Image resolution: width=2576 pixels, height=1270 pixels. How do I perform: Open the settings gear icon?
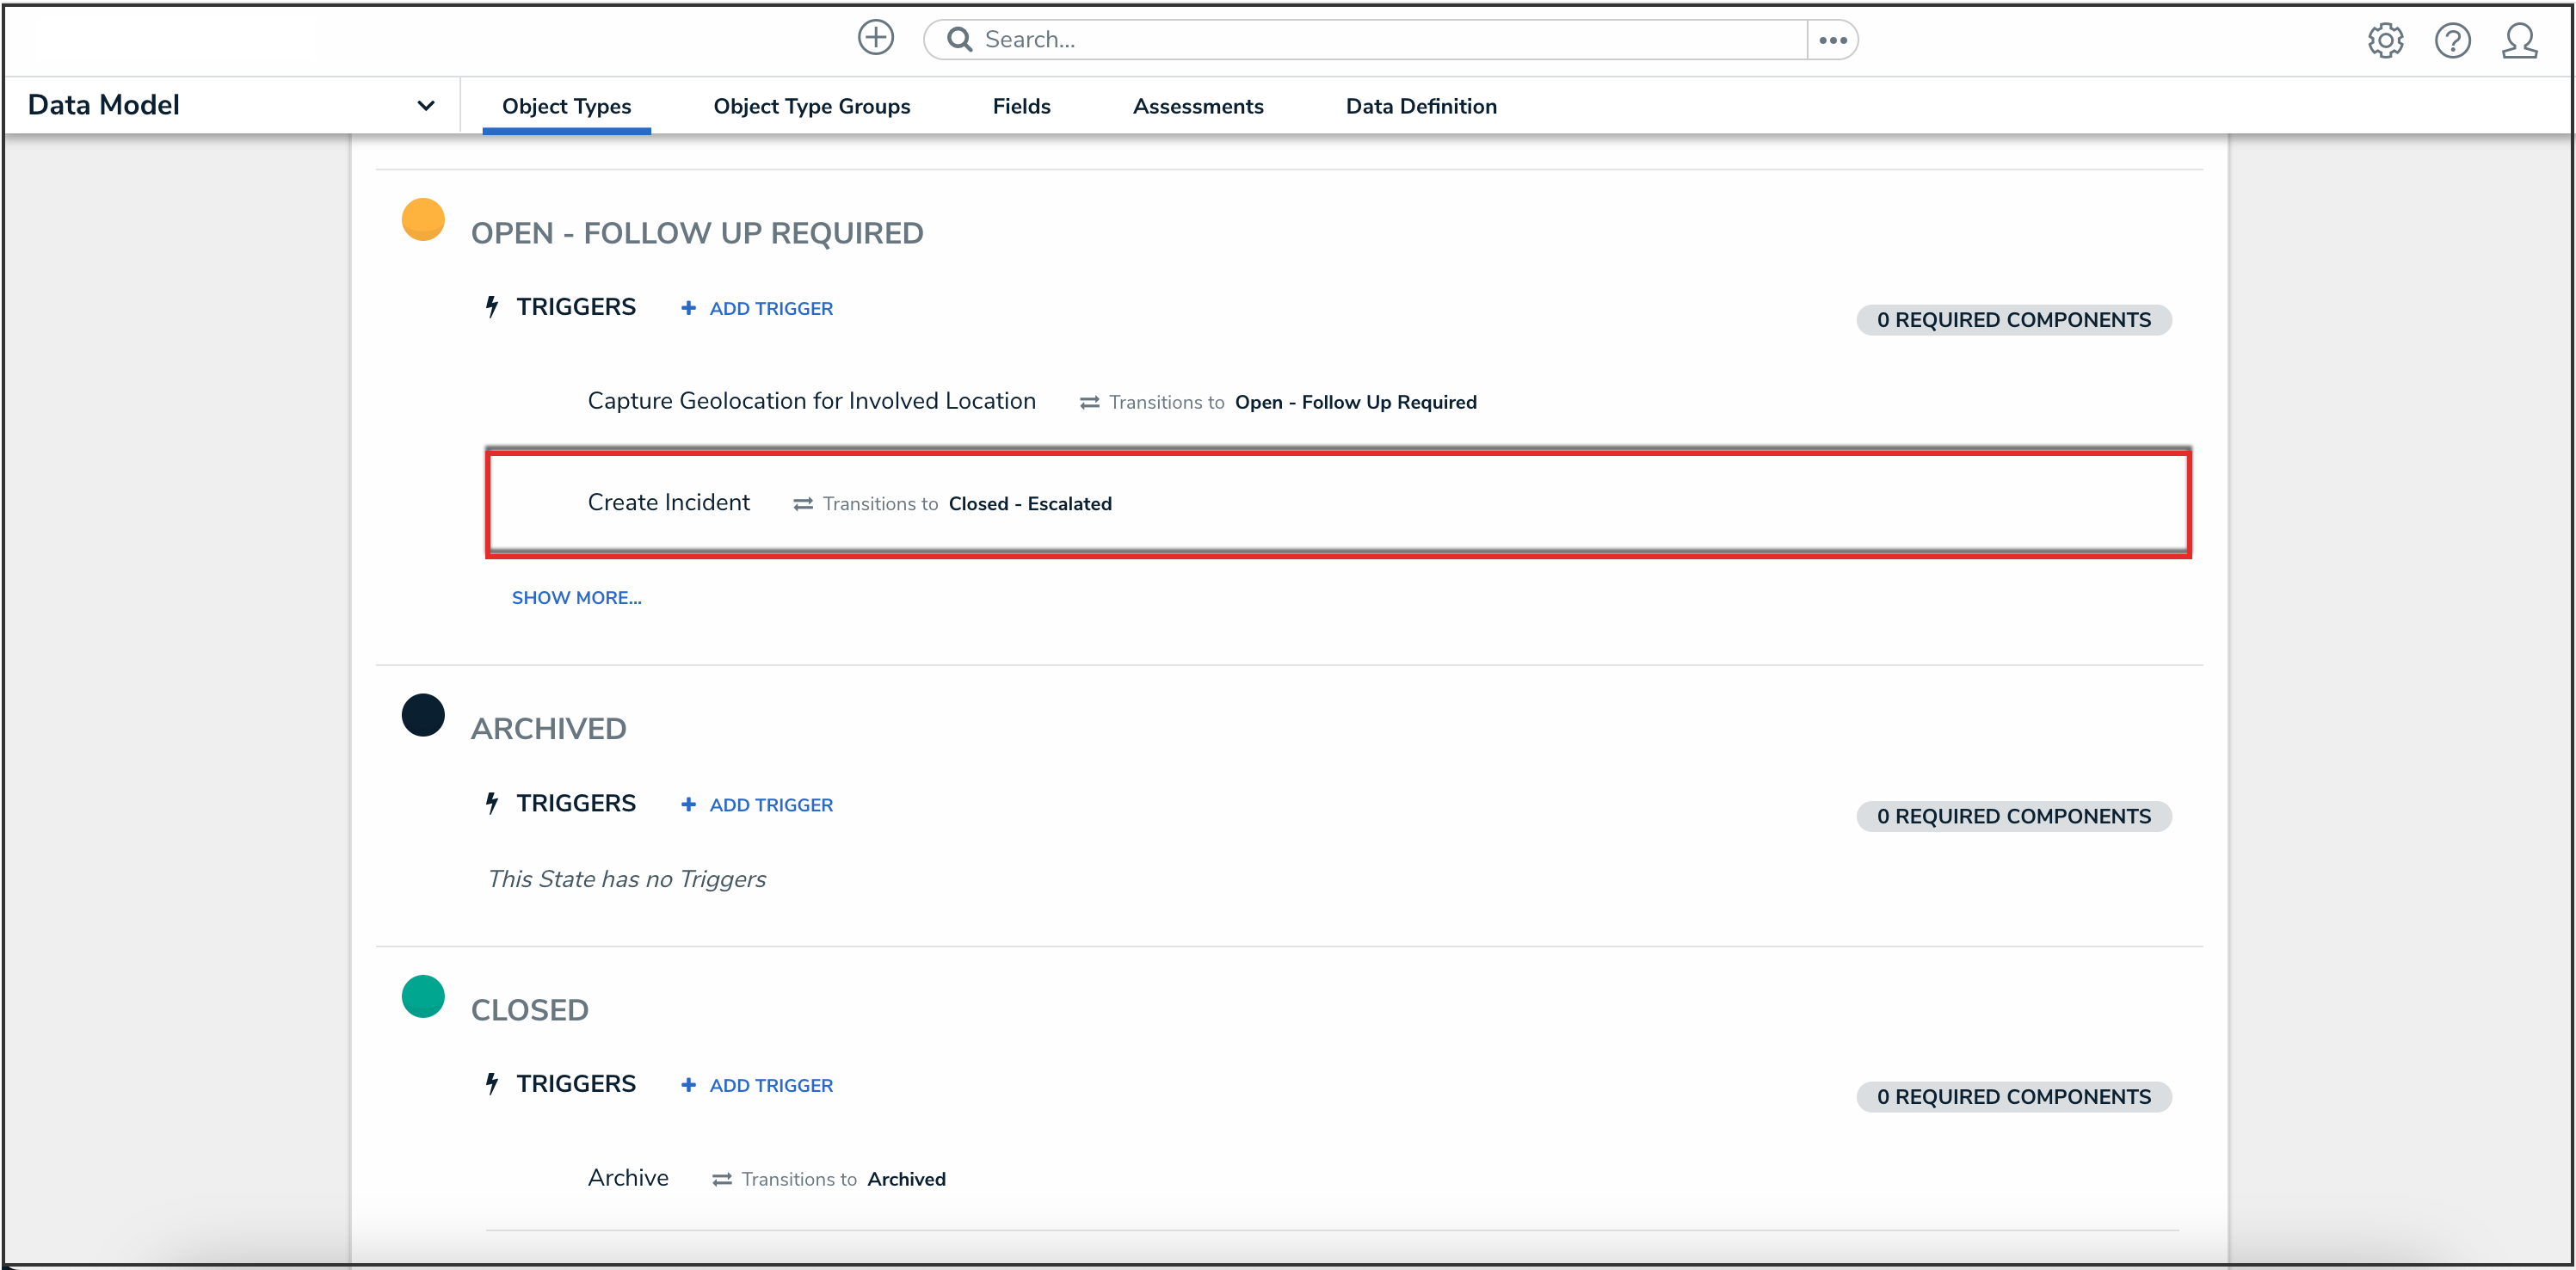(x=2385, y=40)
